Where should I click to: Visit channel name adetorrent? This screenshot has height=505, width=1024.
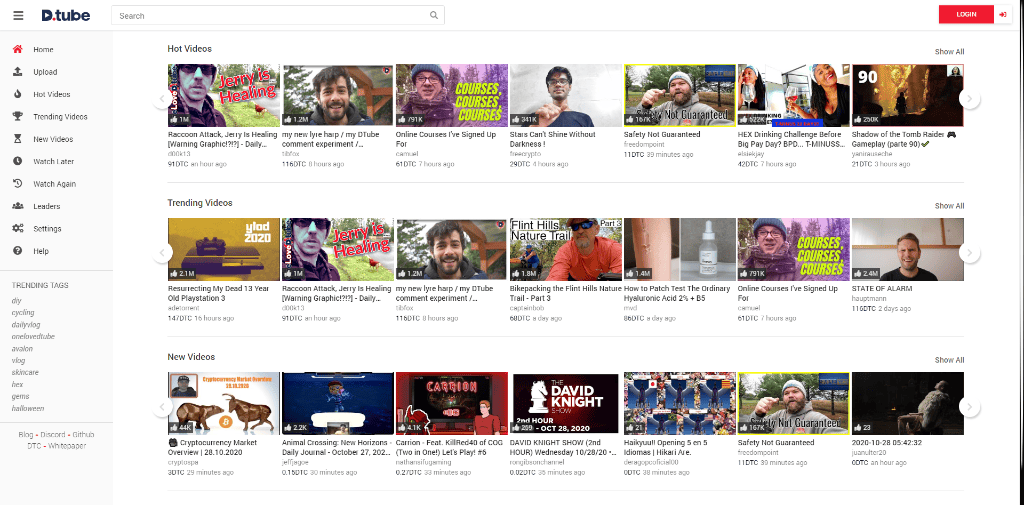(x=185, y=307)
